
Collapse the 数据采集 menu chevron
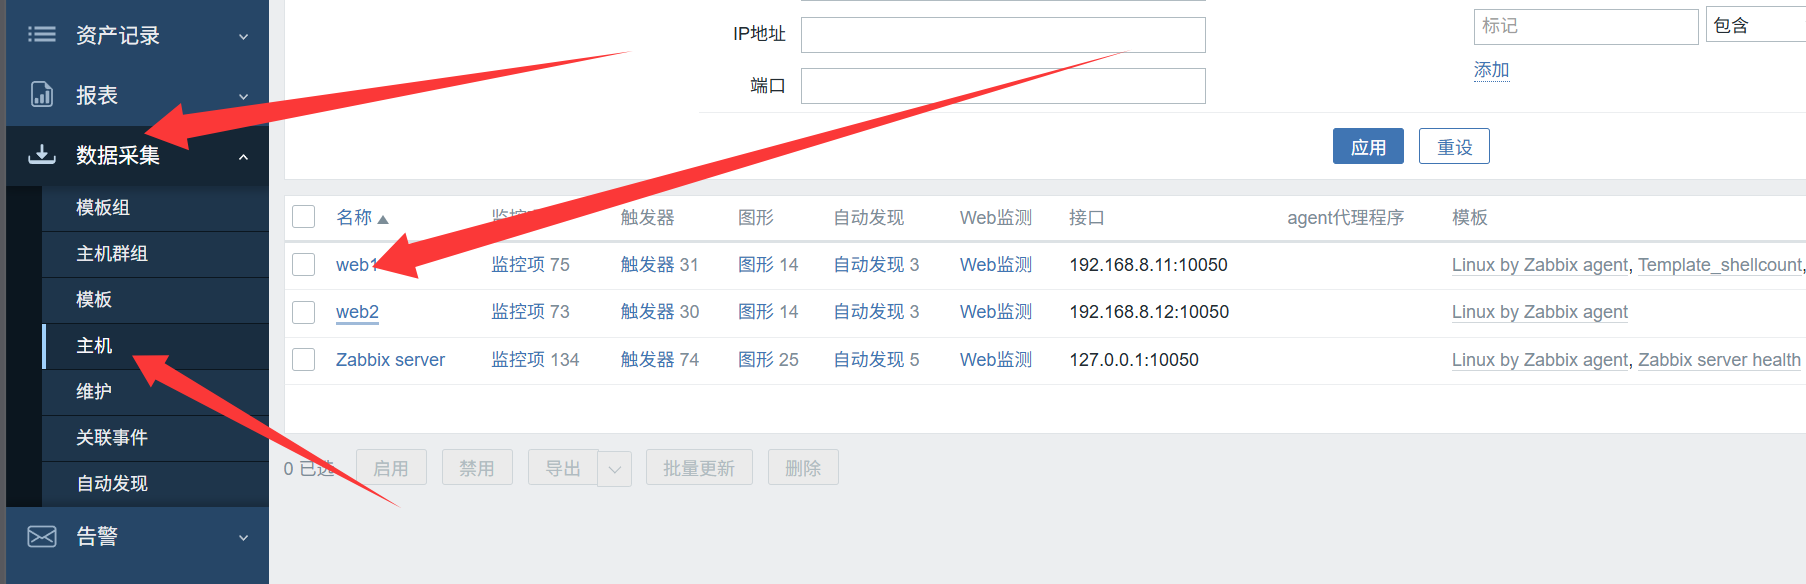pos(243,157)
